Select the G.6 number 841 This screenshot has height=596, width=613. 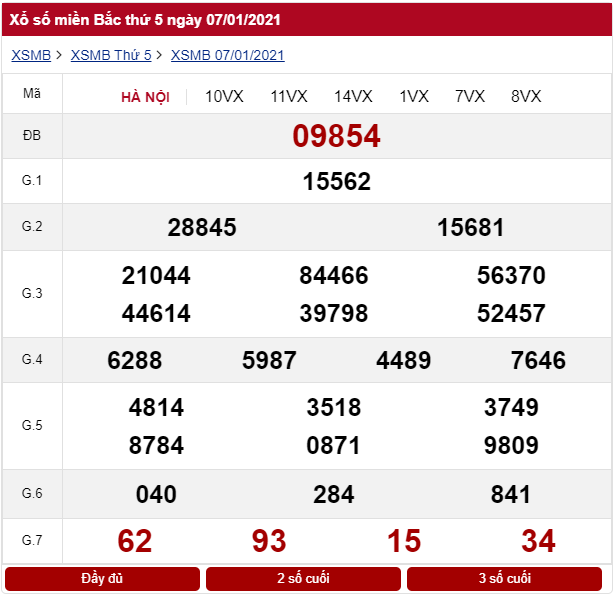click(x=511, y=494)
